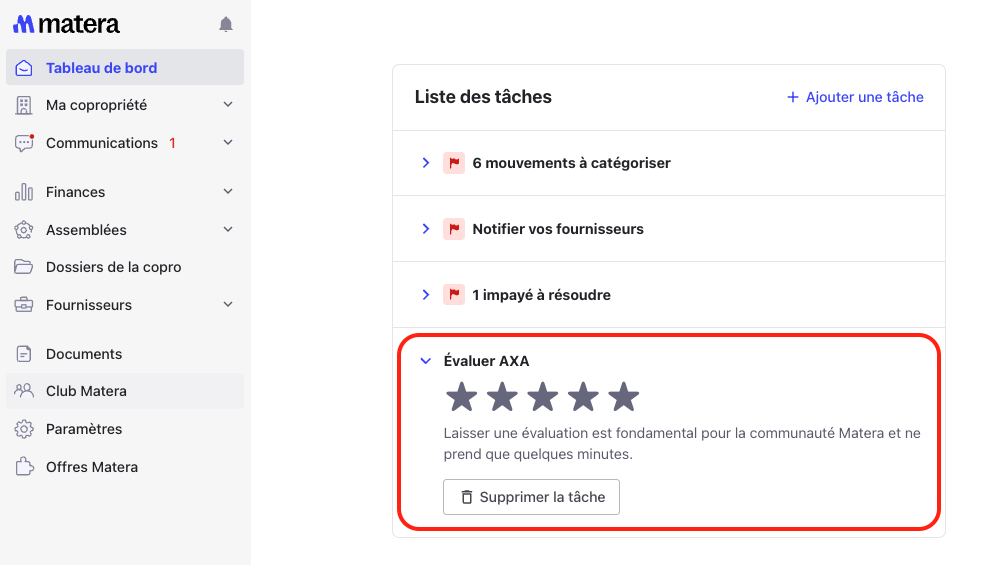
Task: Expand the Communications submenu chevron
Action: (228, 143)
